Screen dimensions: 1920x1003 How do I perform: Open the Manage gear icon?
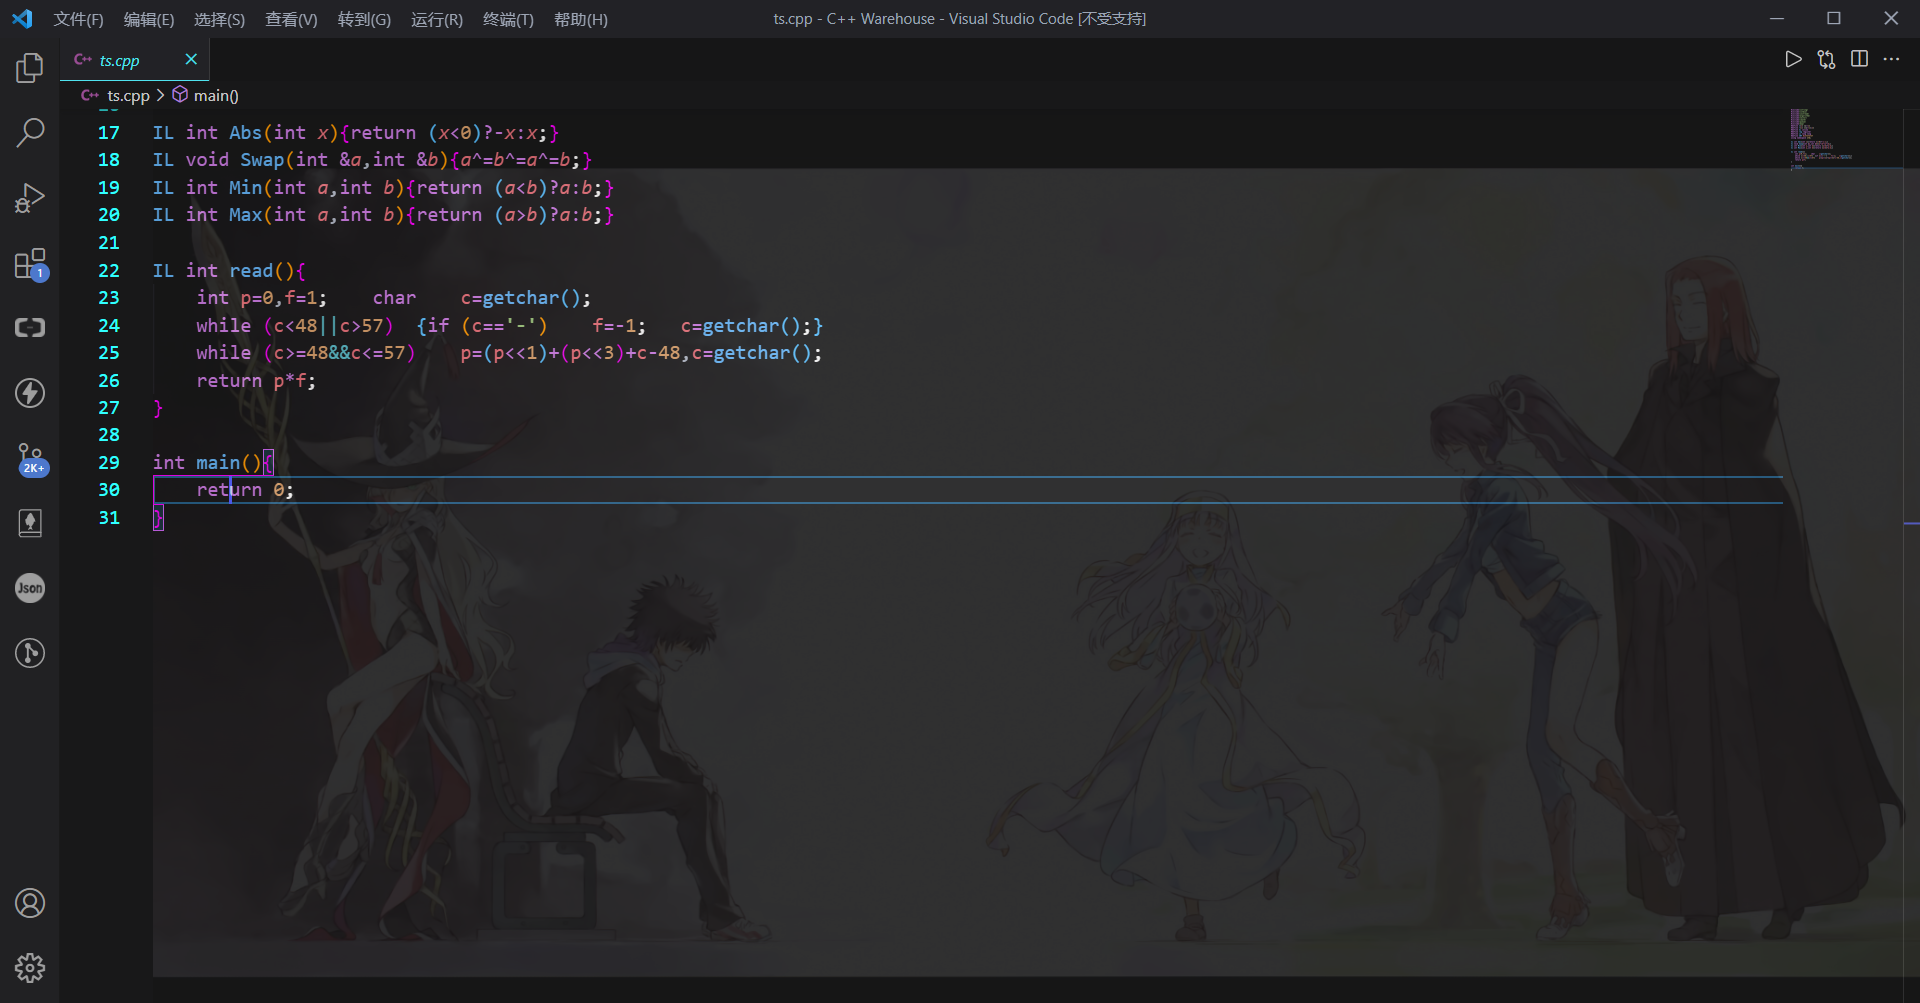tap(30, 968)
